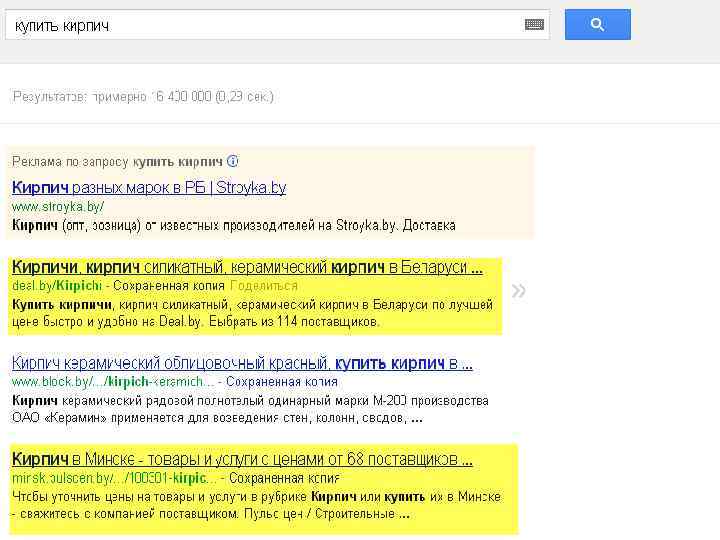This screenshot has height=540, width=720.
Task: Click snippet Купить кирпичи, кирпич силикатный
Action: (252, 313)
